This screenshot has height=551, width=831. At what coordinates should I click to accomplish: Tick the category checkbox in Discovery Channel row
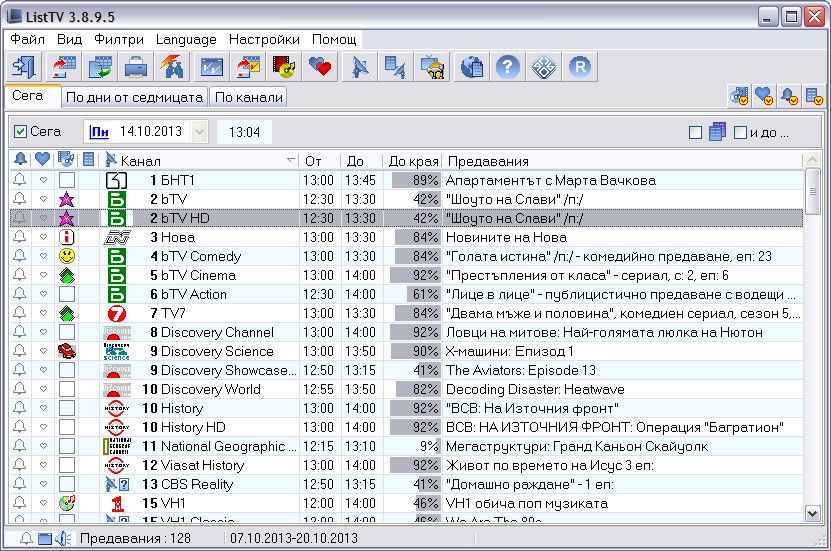(x=67, y=332)
